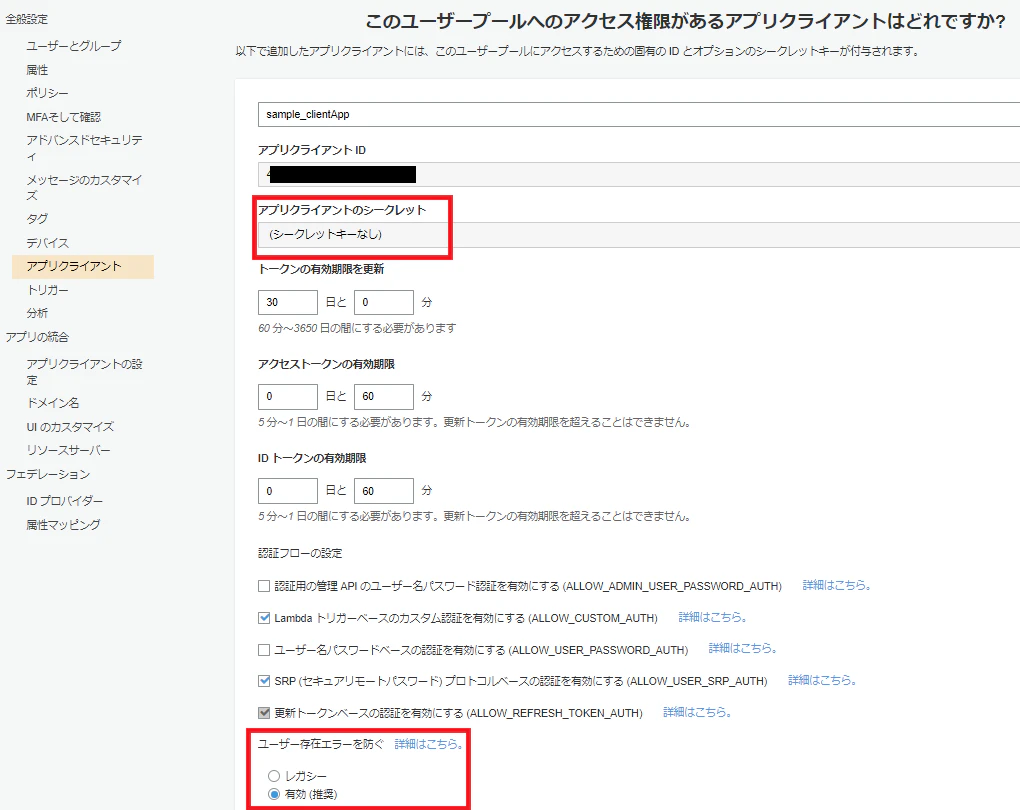The image size is (1020, 810).
Task: Open アドバンスドセキュリティ in sidebar
Action: coord(84,148)
